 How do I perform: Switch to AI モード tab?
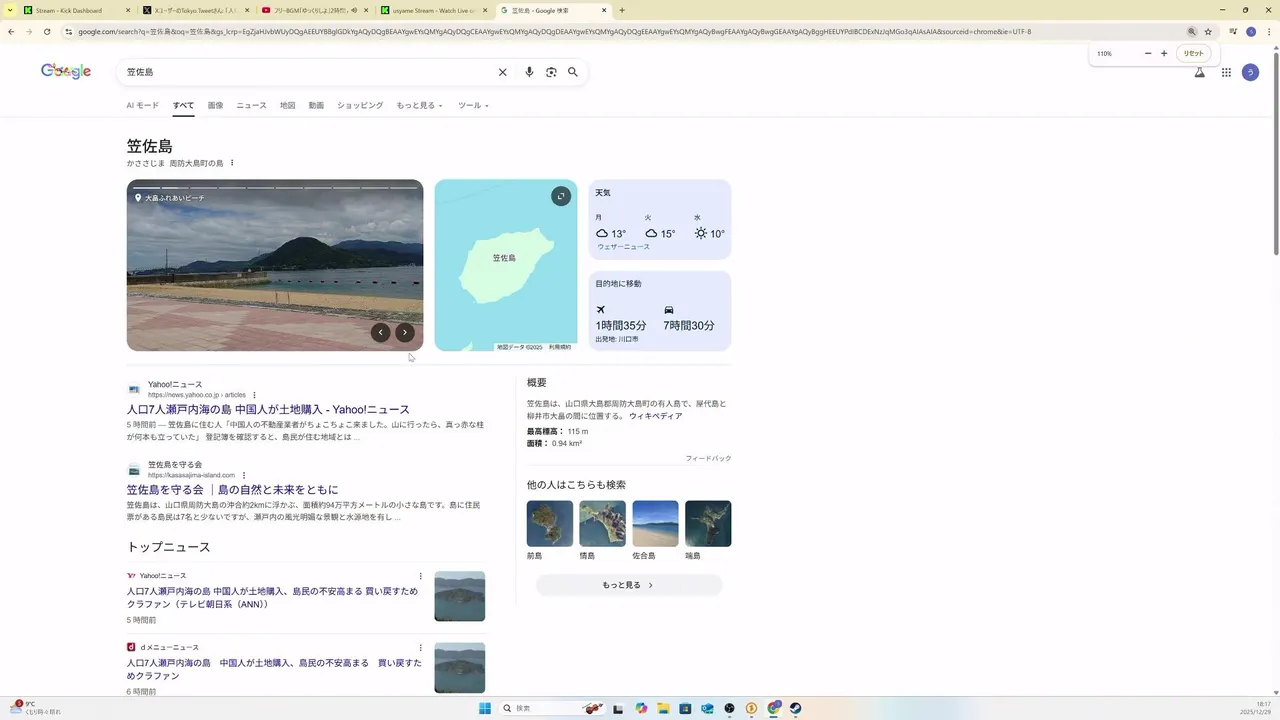tap(142, 105)
